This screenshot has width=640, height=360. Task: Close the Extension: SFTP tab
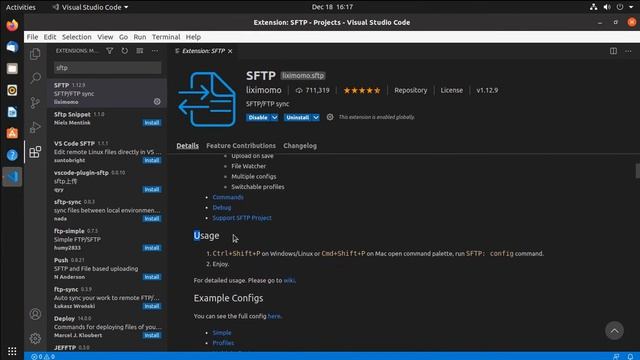(230, 51)
